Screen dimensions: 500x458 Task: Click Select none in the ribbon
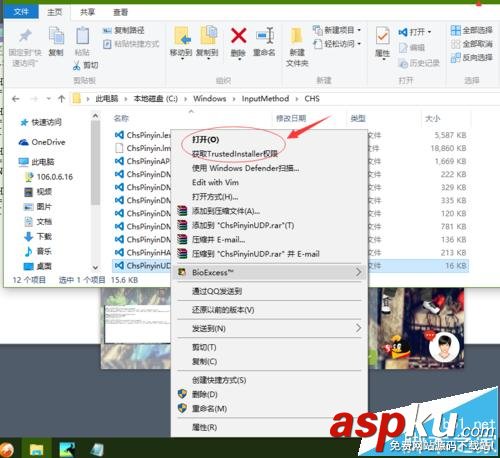pyautogui.click(x=471, y=44)
